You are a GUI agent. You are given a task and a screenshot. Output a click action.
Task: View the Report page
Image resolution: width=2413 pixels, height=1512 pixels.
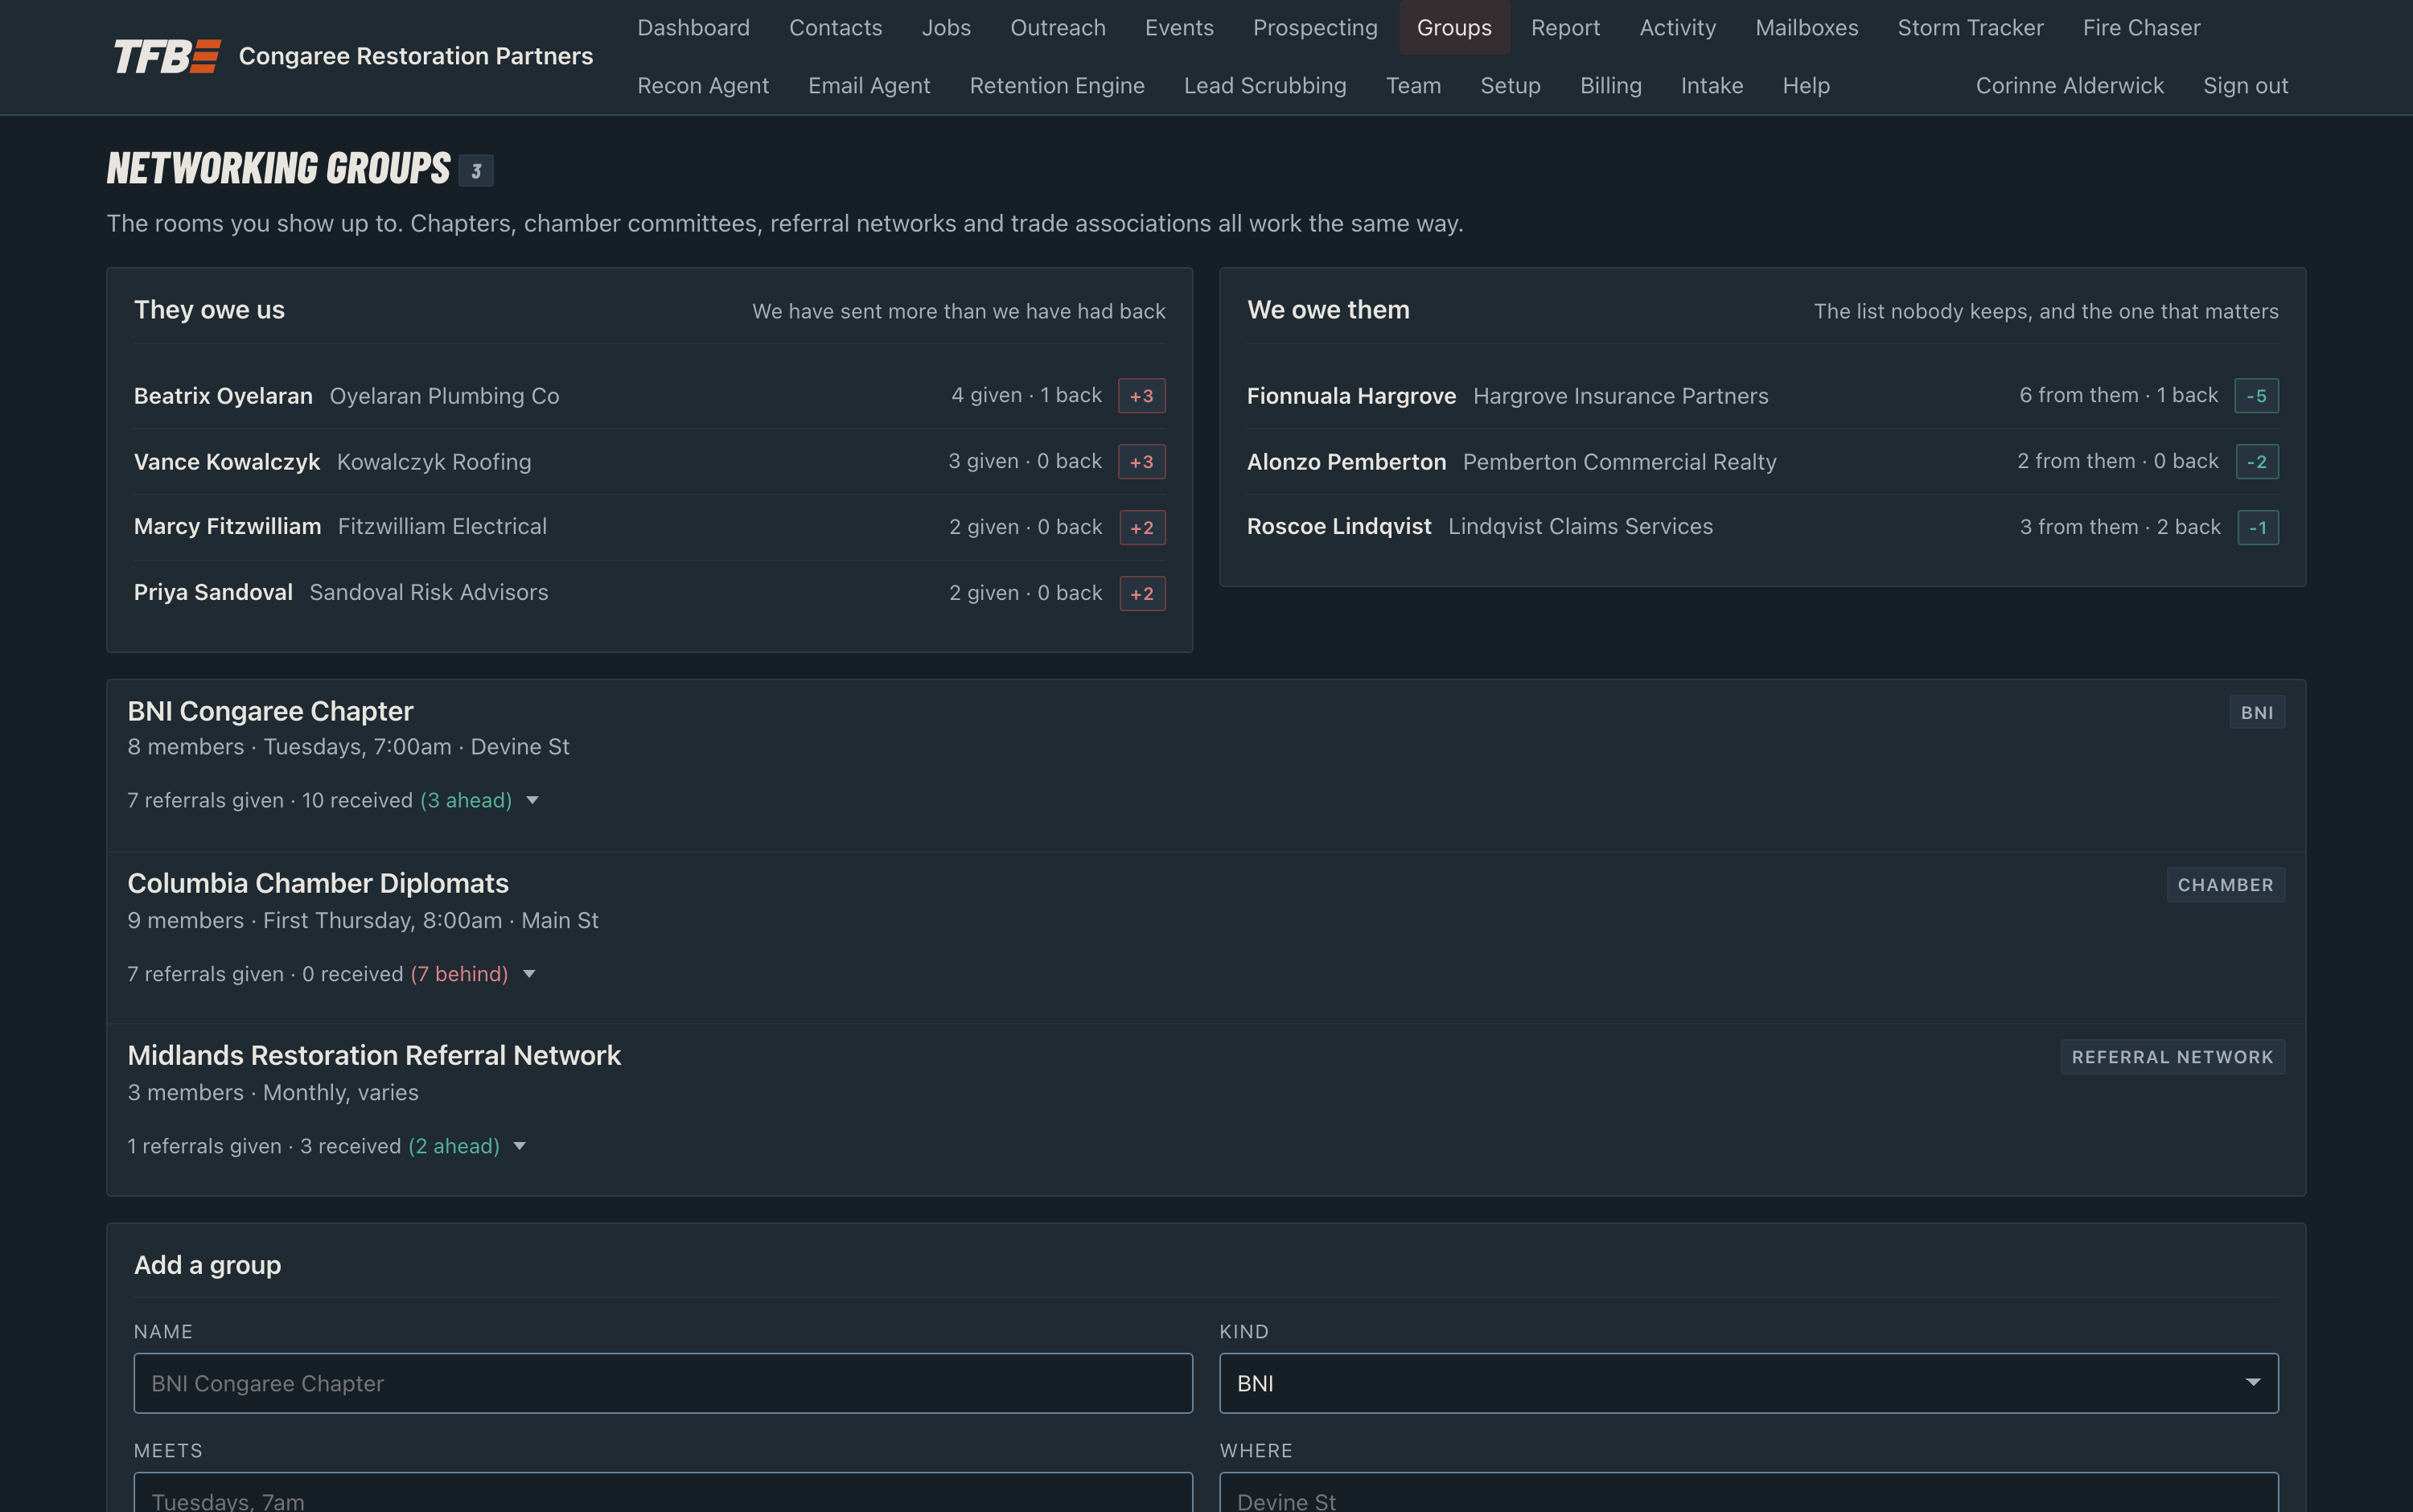(1565, 27)
